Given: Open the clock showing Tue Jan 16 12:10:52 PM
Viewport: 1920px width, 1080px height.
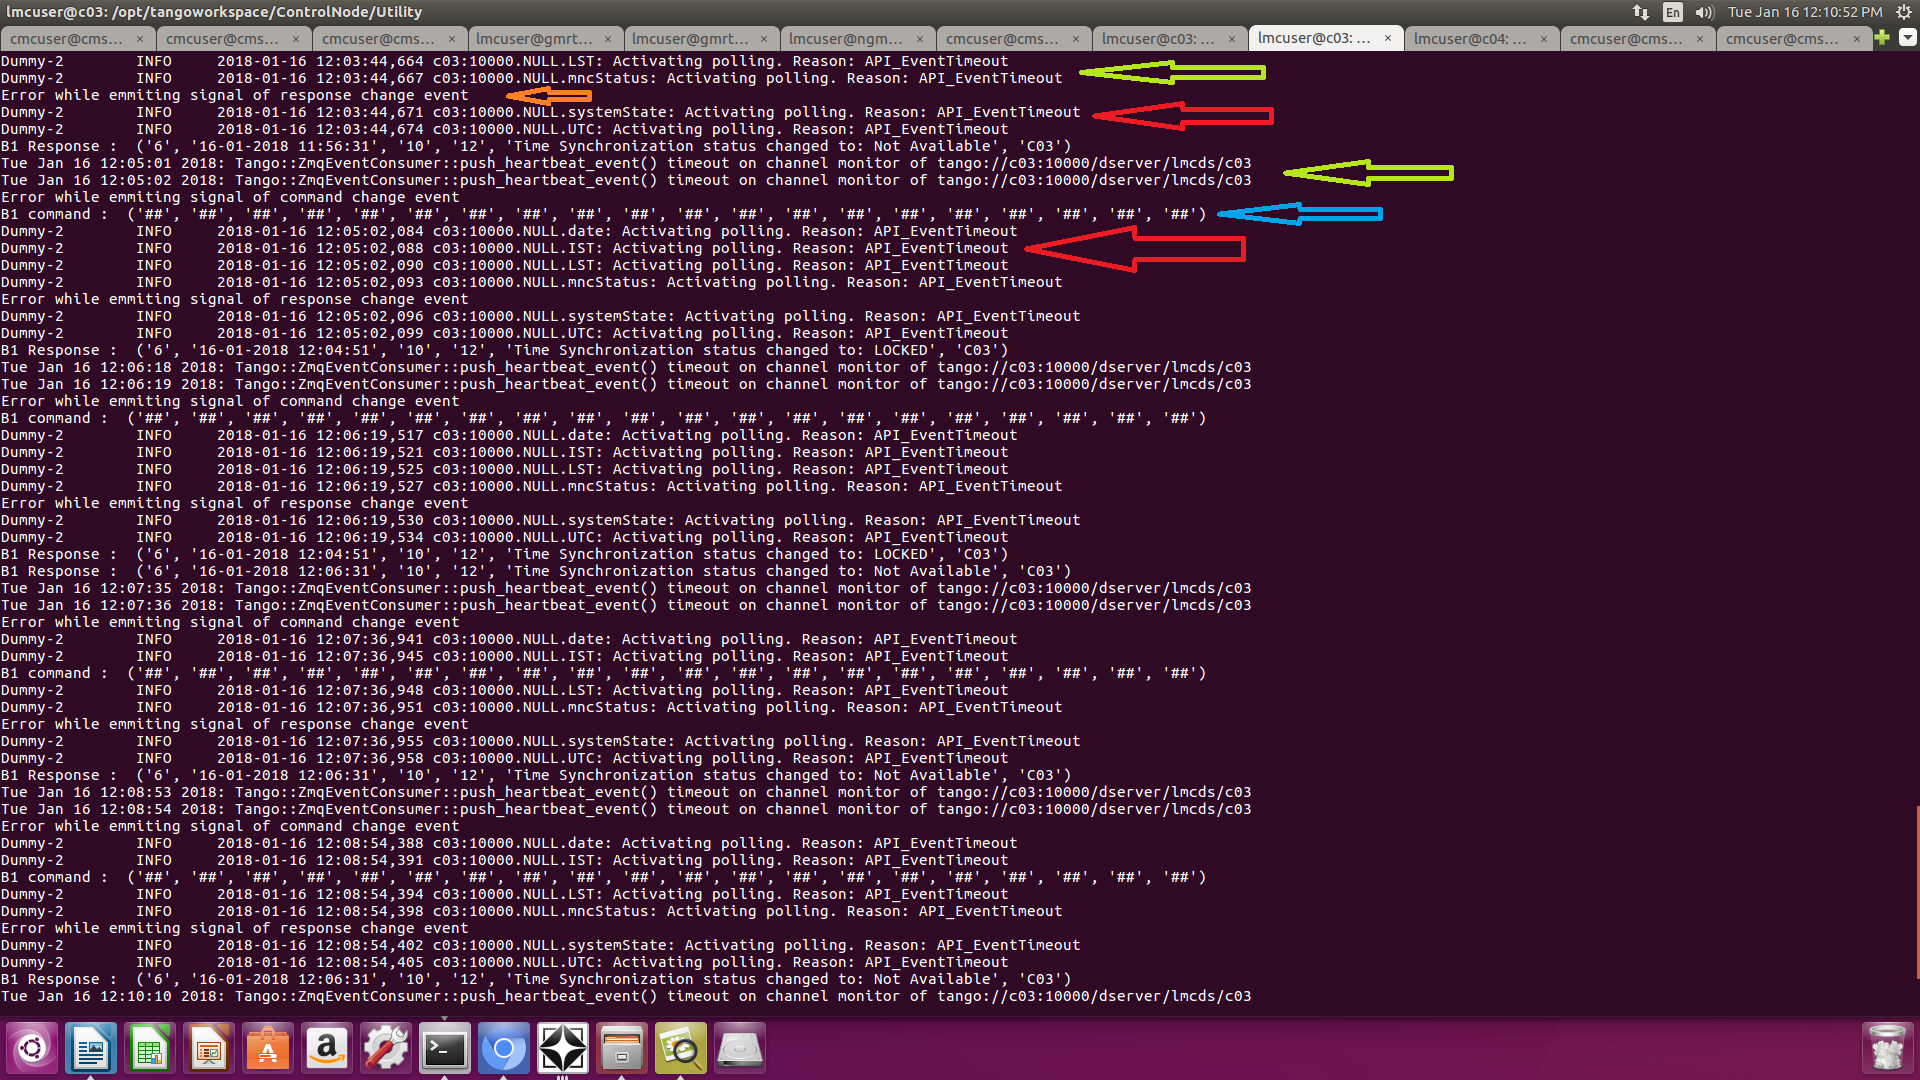Looking at the screenshot, I should coord(1805,12).
